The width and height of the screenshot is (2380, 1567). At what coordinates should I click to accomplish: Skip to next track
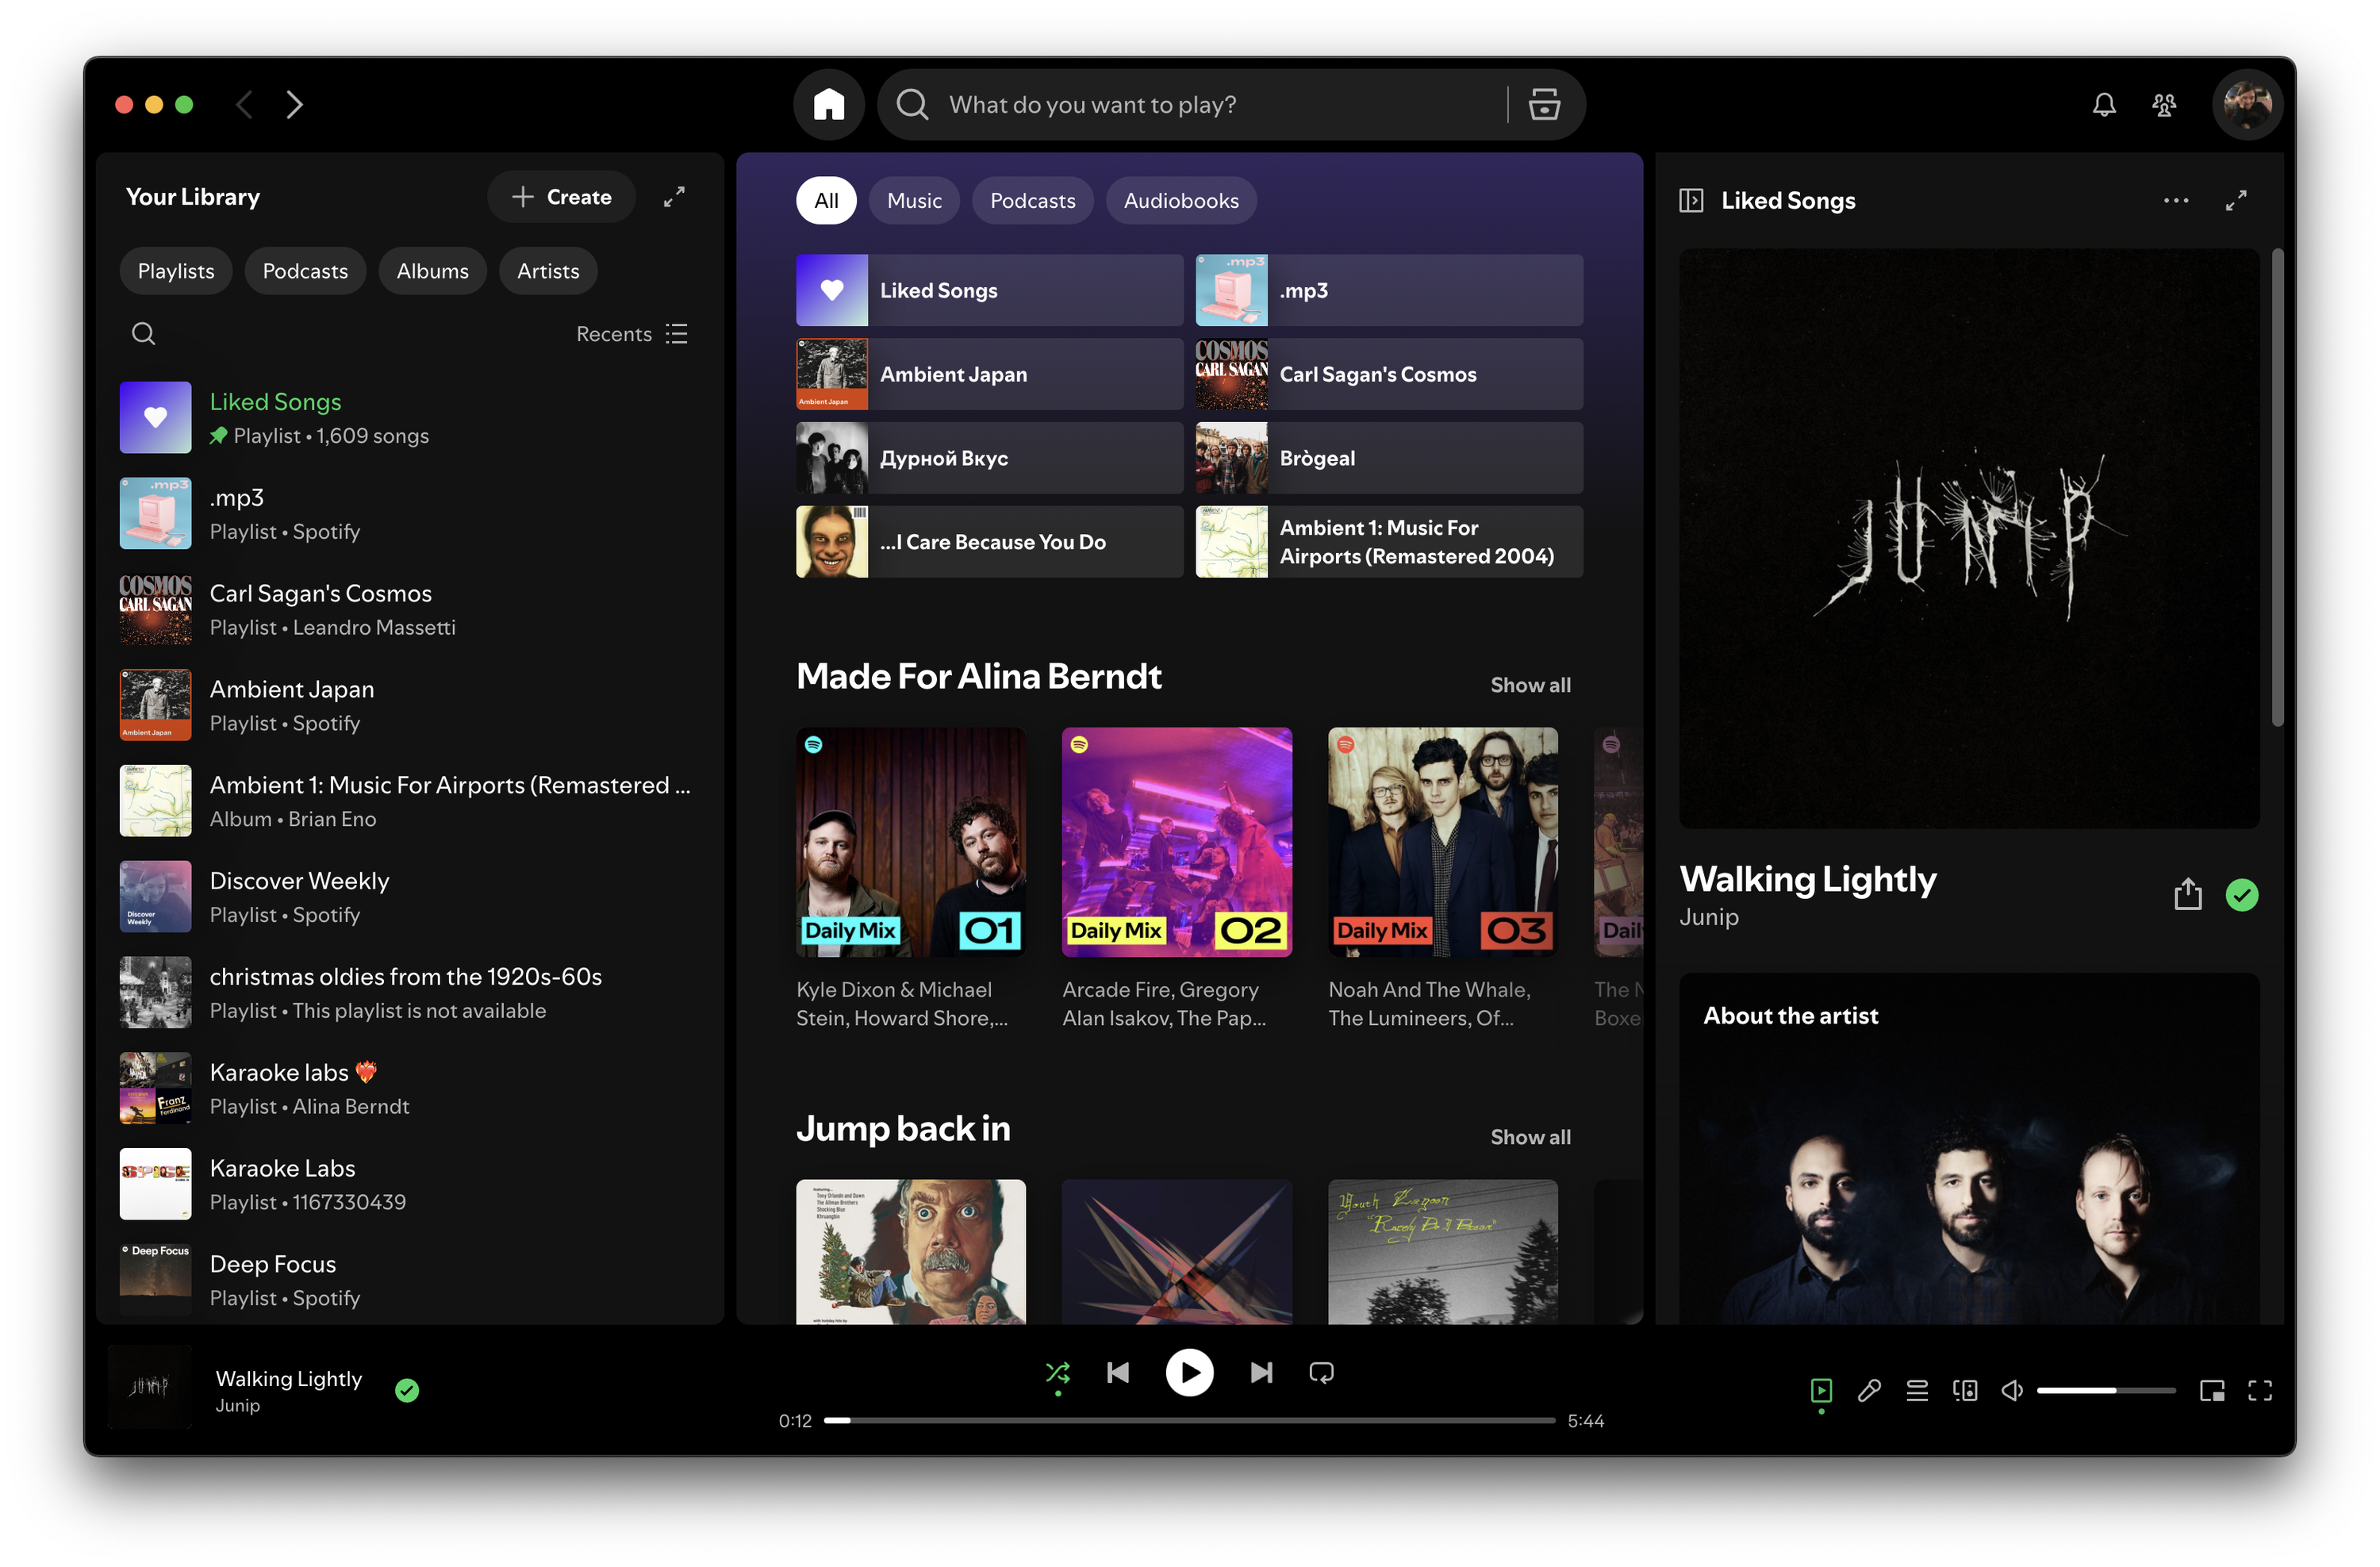click(1261, 1372)
